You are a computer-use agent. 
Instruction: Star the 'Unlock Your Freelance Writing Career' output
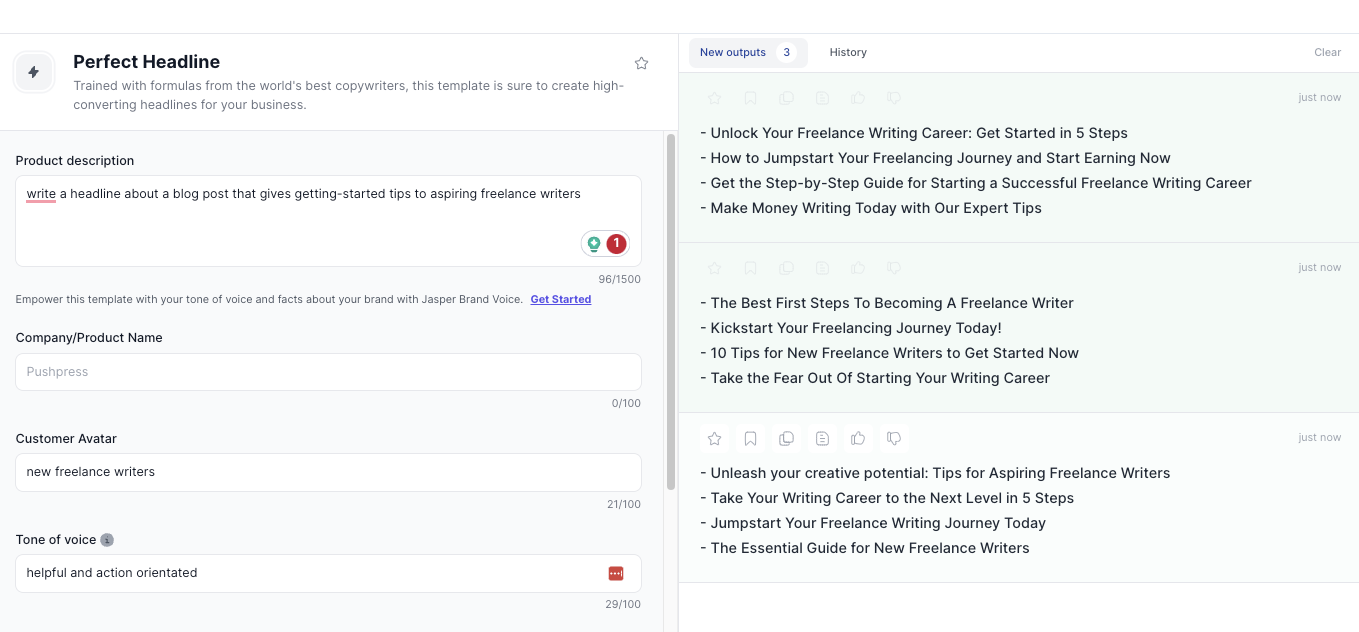(714, 98)
